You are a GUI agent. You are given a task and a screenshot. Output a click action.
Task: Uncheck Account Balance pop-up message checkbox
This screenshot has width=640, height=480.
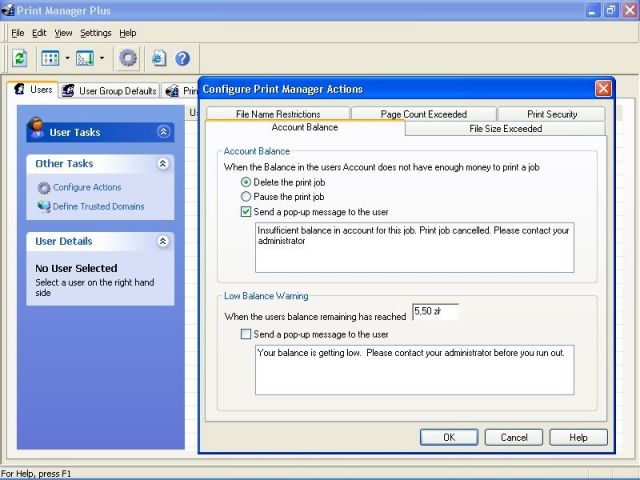(246, 212)
